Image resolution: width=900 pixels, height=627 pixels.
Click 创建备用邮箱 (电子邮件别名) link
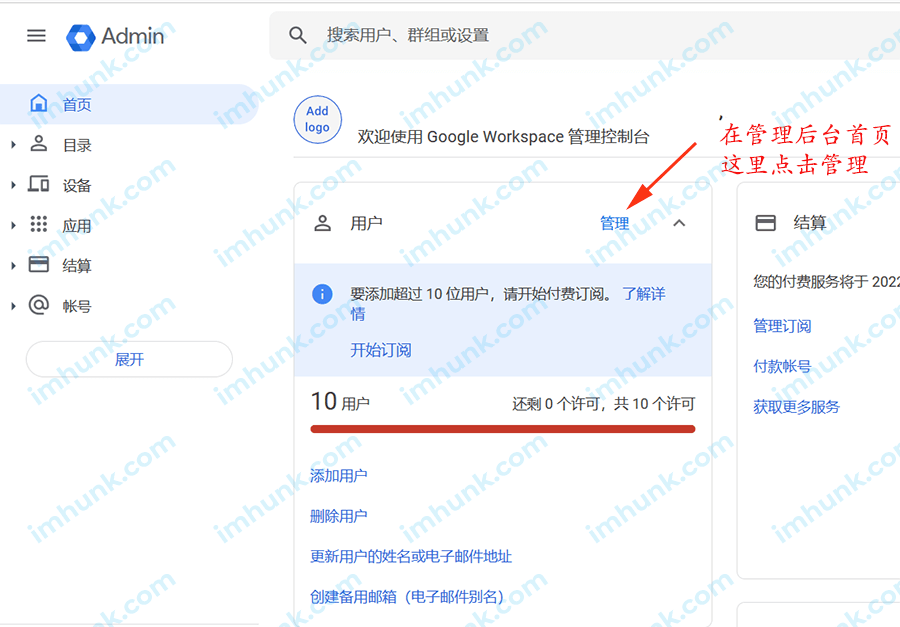pyautogui.click(x=406, y=597)
